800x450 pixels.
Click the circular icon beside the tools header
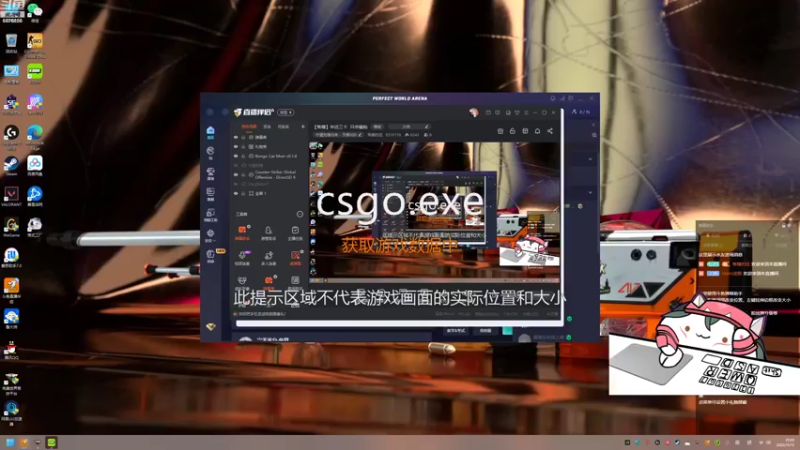[x=300, y=214]
